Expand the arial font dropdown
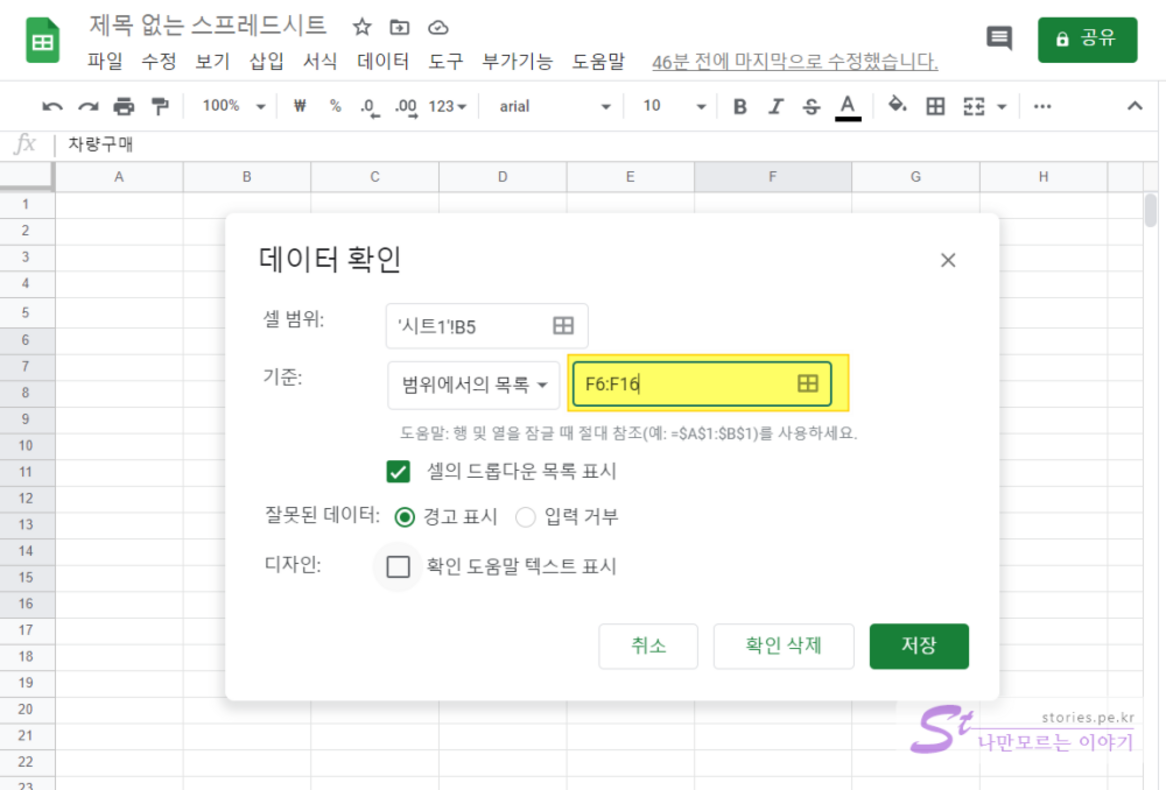1166x790 pixels. (x=555, y=107)
